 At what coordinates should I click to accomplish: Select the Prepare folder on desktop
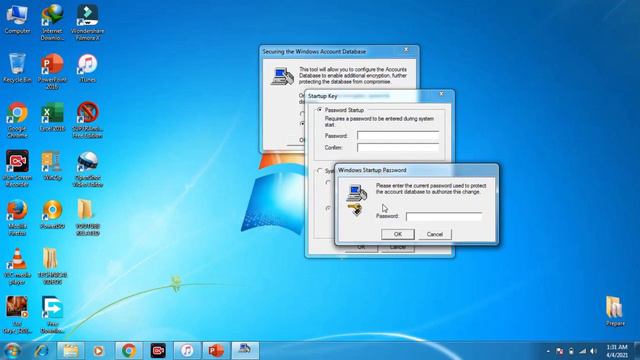click(615, 311)
